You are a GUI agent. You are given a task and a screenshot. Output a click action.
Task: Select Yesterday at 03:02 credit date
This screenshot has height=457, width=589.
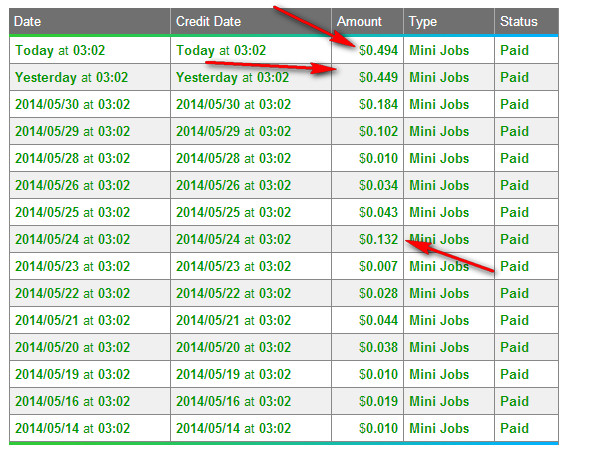(233, 77)
